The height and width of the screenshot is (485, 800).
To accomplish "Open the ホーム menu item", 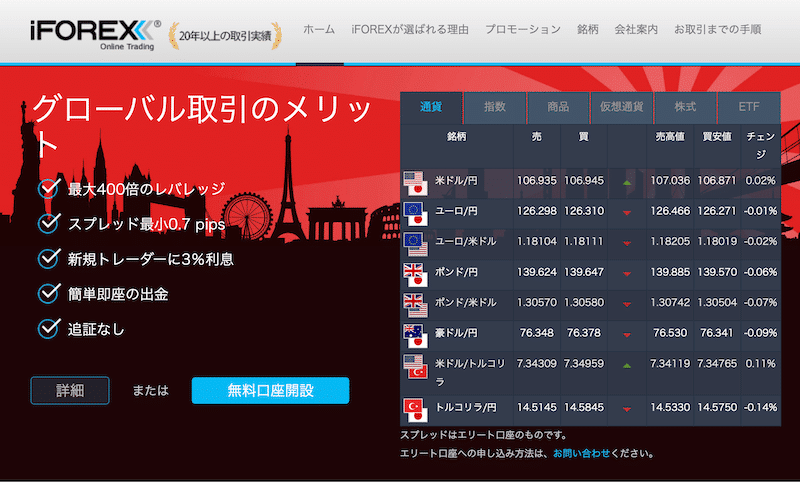I will coord(319,30).
